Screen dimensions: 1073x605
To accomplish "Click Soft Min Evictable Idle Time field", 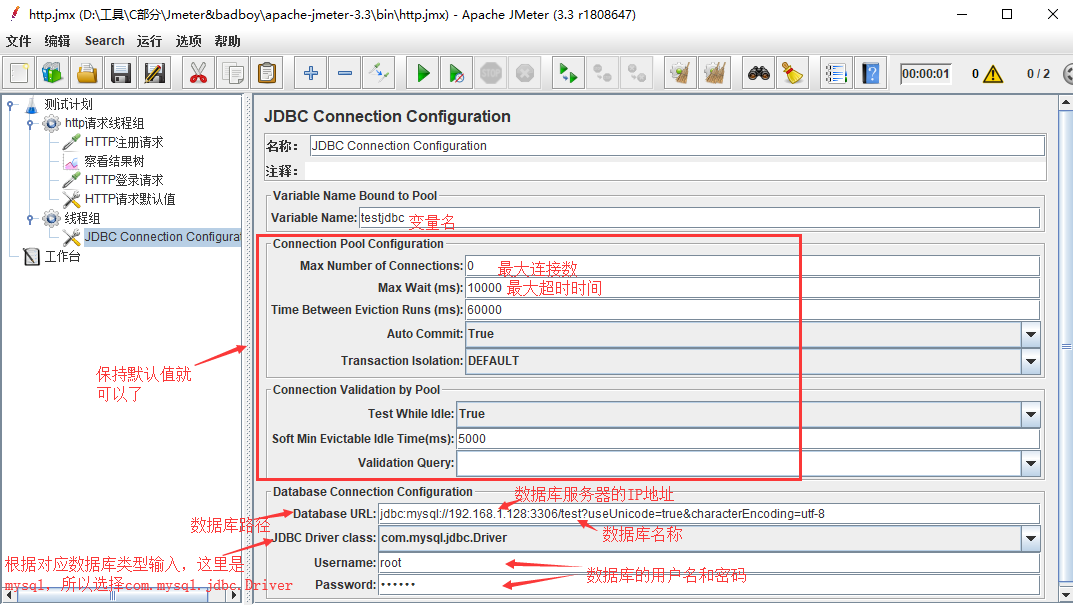I will tap(748, 439).
